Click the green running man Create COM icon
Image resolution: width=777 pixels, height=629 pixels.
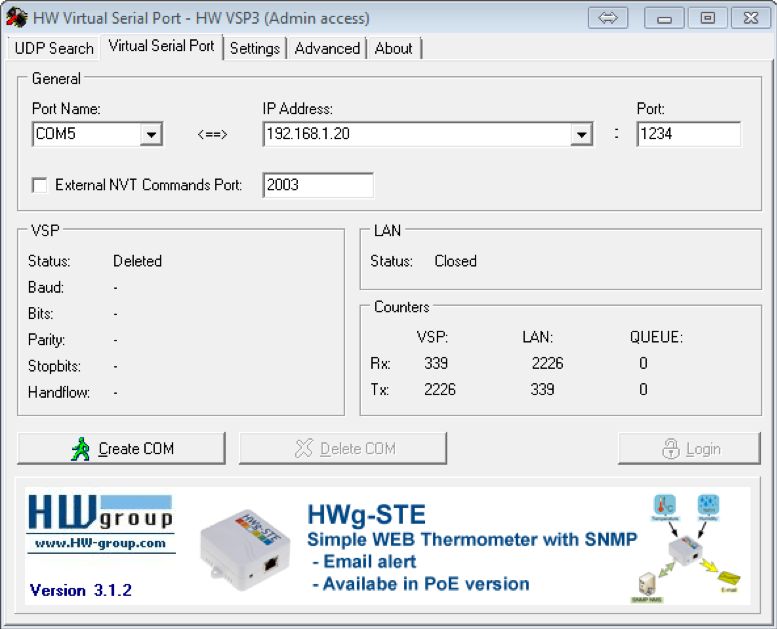click(80, 449)
